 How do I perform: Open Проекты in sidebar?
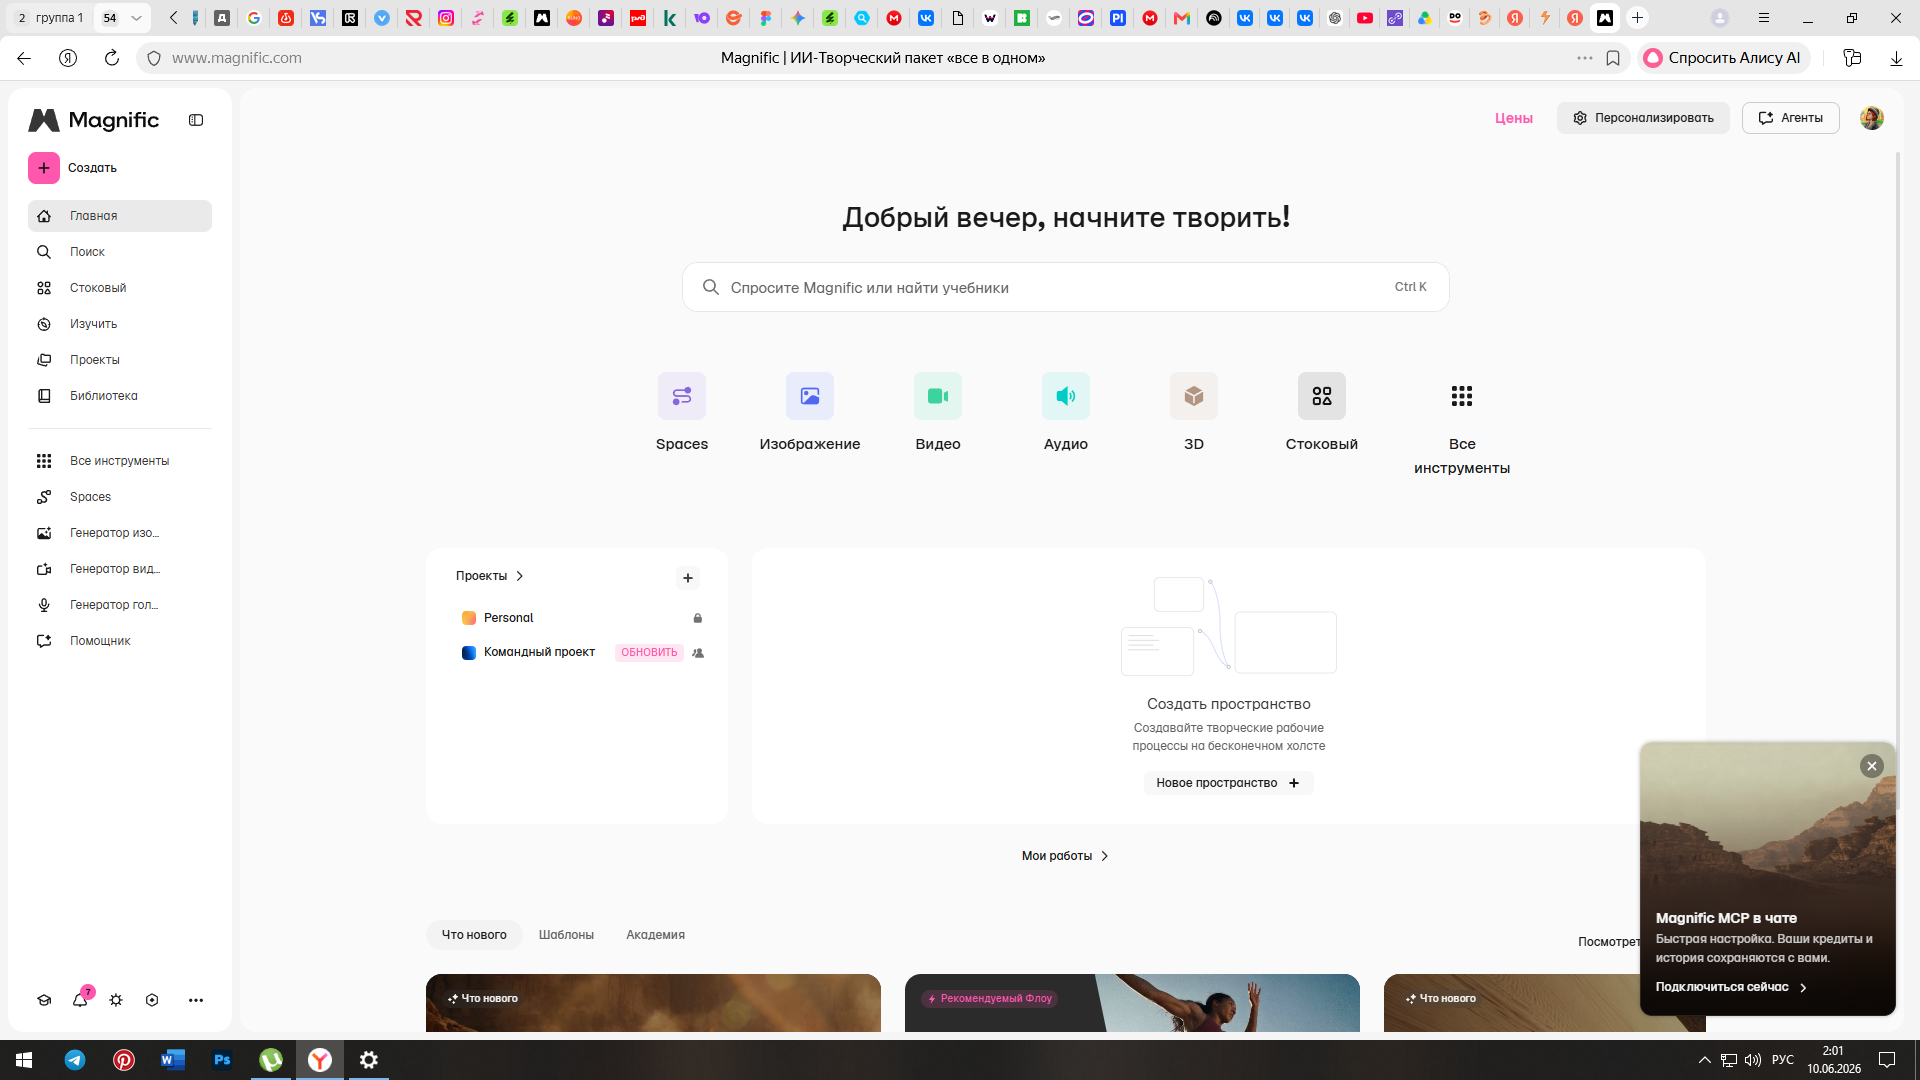(120, 360)
